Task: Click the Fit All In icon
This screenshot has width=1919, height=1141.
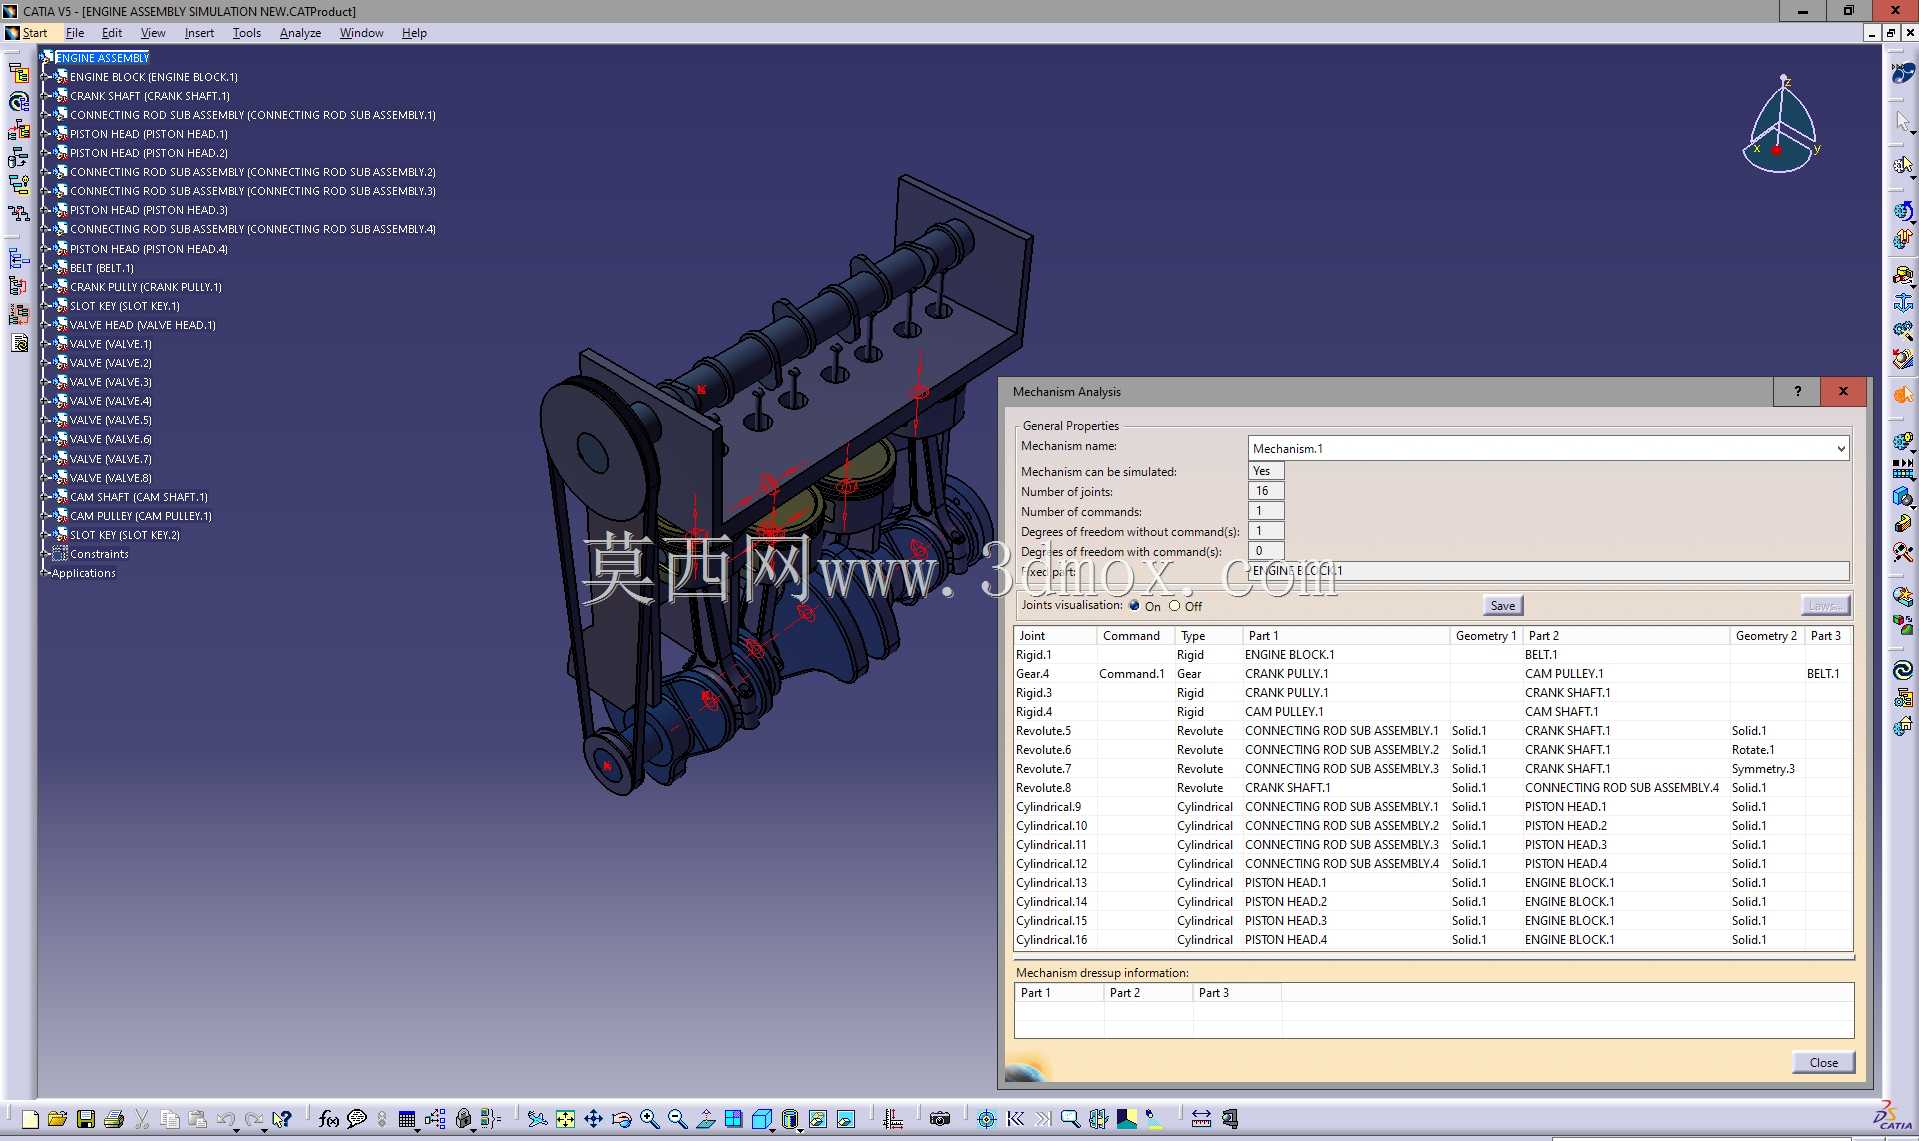Action: click(x=565, y=1119)
